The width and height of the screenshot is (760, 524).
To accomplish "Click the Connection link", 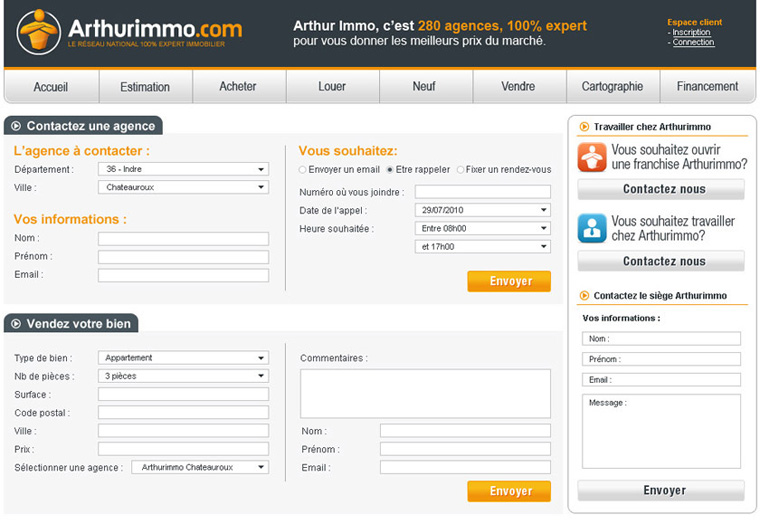I will click(x=693, y=42).
